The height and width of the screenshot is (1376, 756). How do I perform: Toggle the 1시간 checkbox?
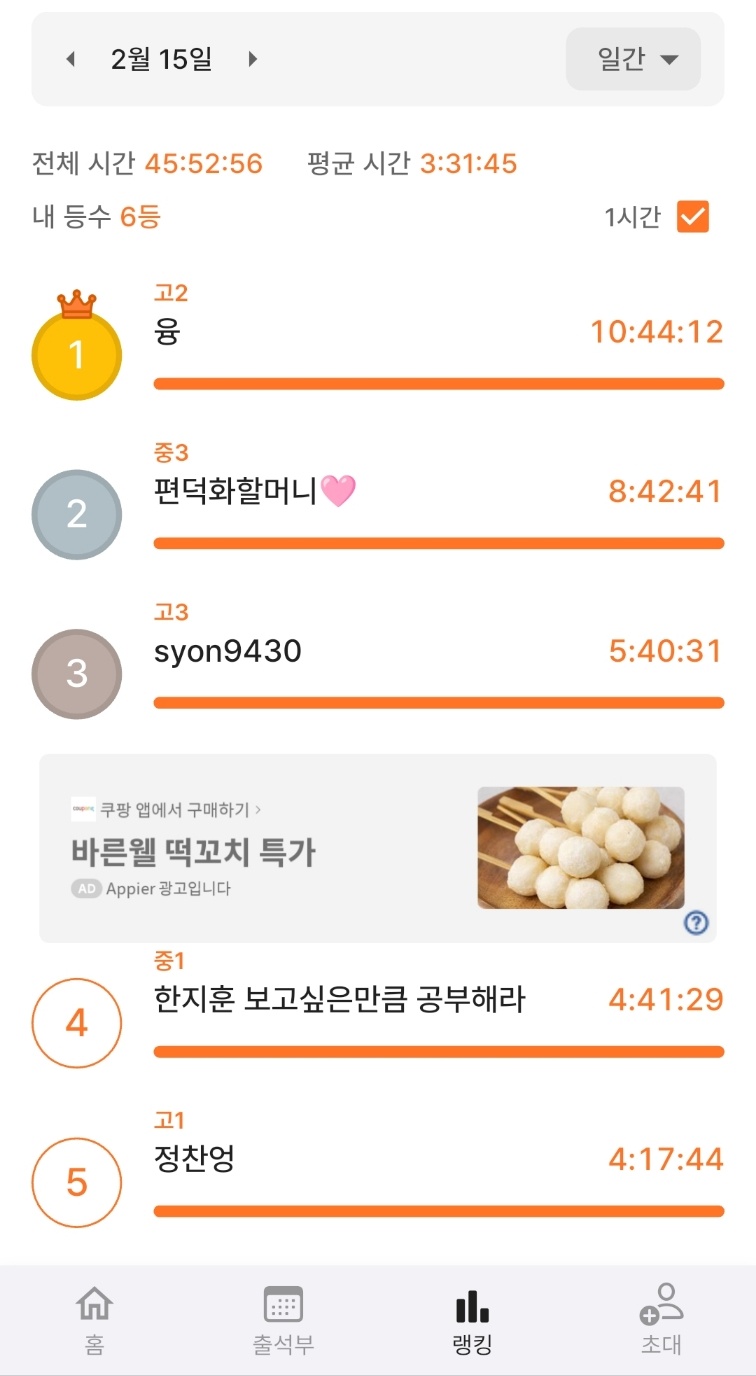(x=692, y=217)
